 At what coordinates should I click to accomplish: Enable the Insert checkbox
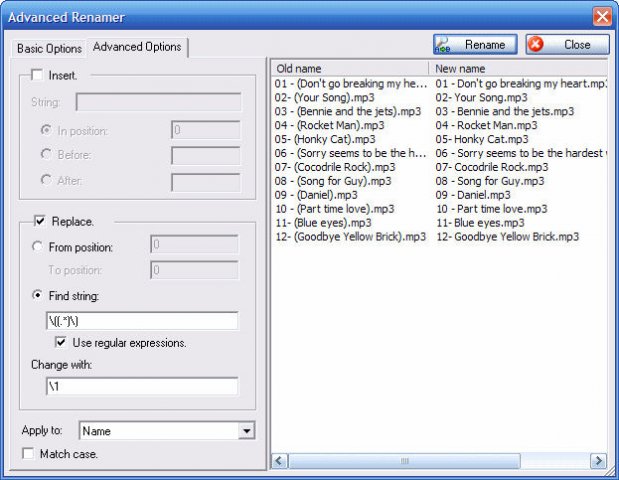[x=37, y=75]
